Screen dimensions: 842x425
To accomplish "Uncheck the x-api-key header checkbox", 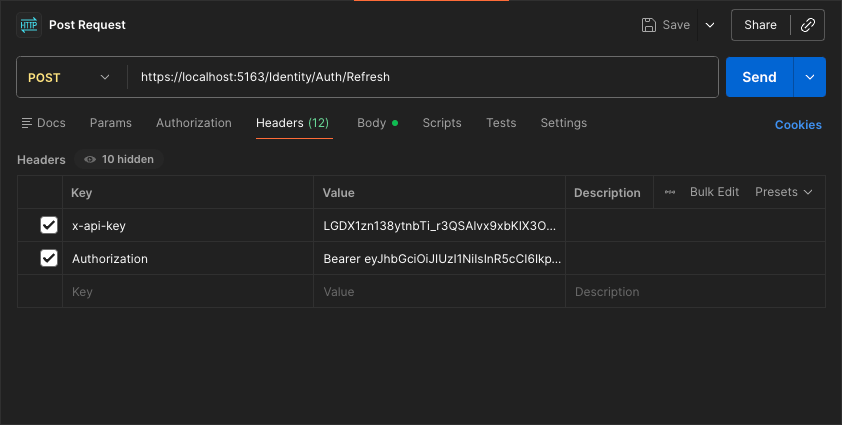I will [49, 225].
